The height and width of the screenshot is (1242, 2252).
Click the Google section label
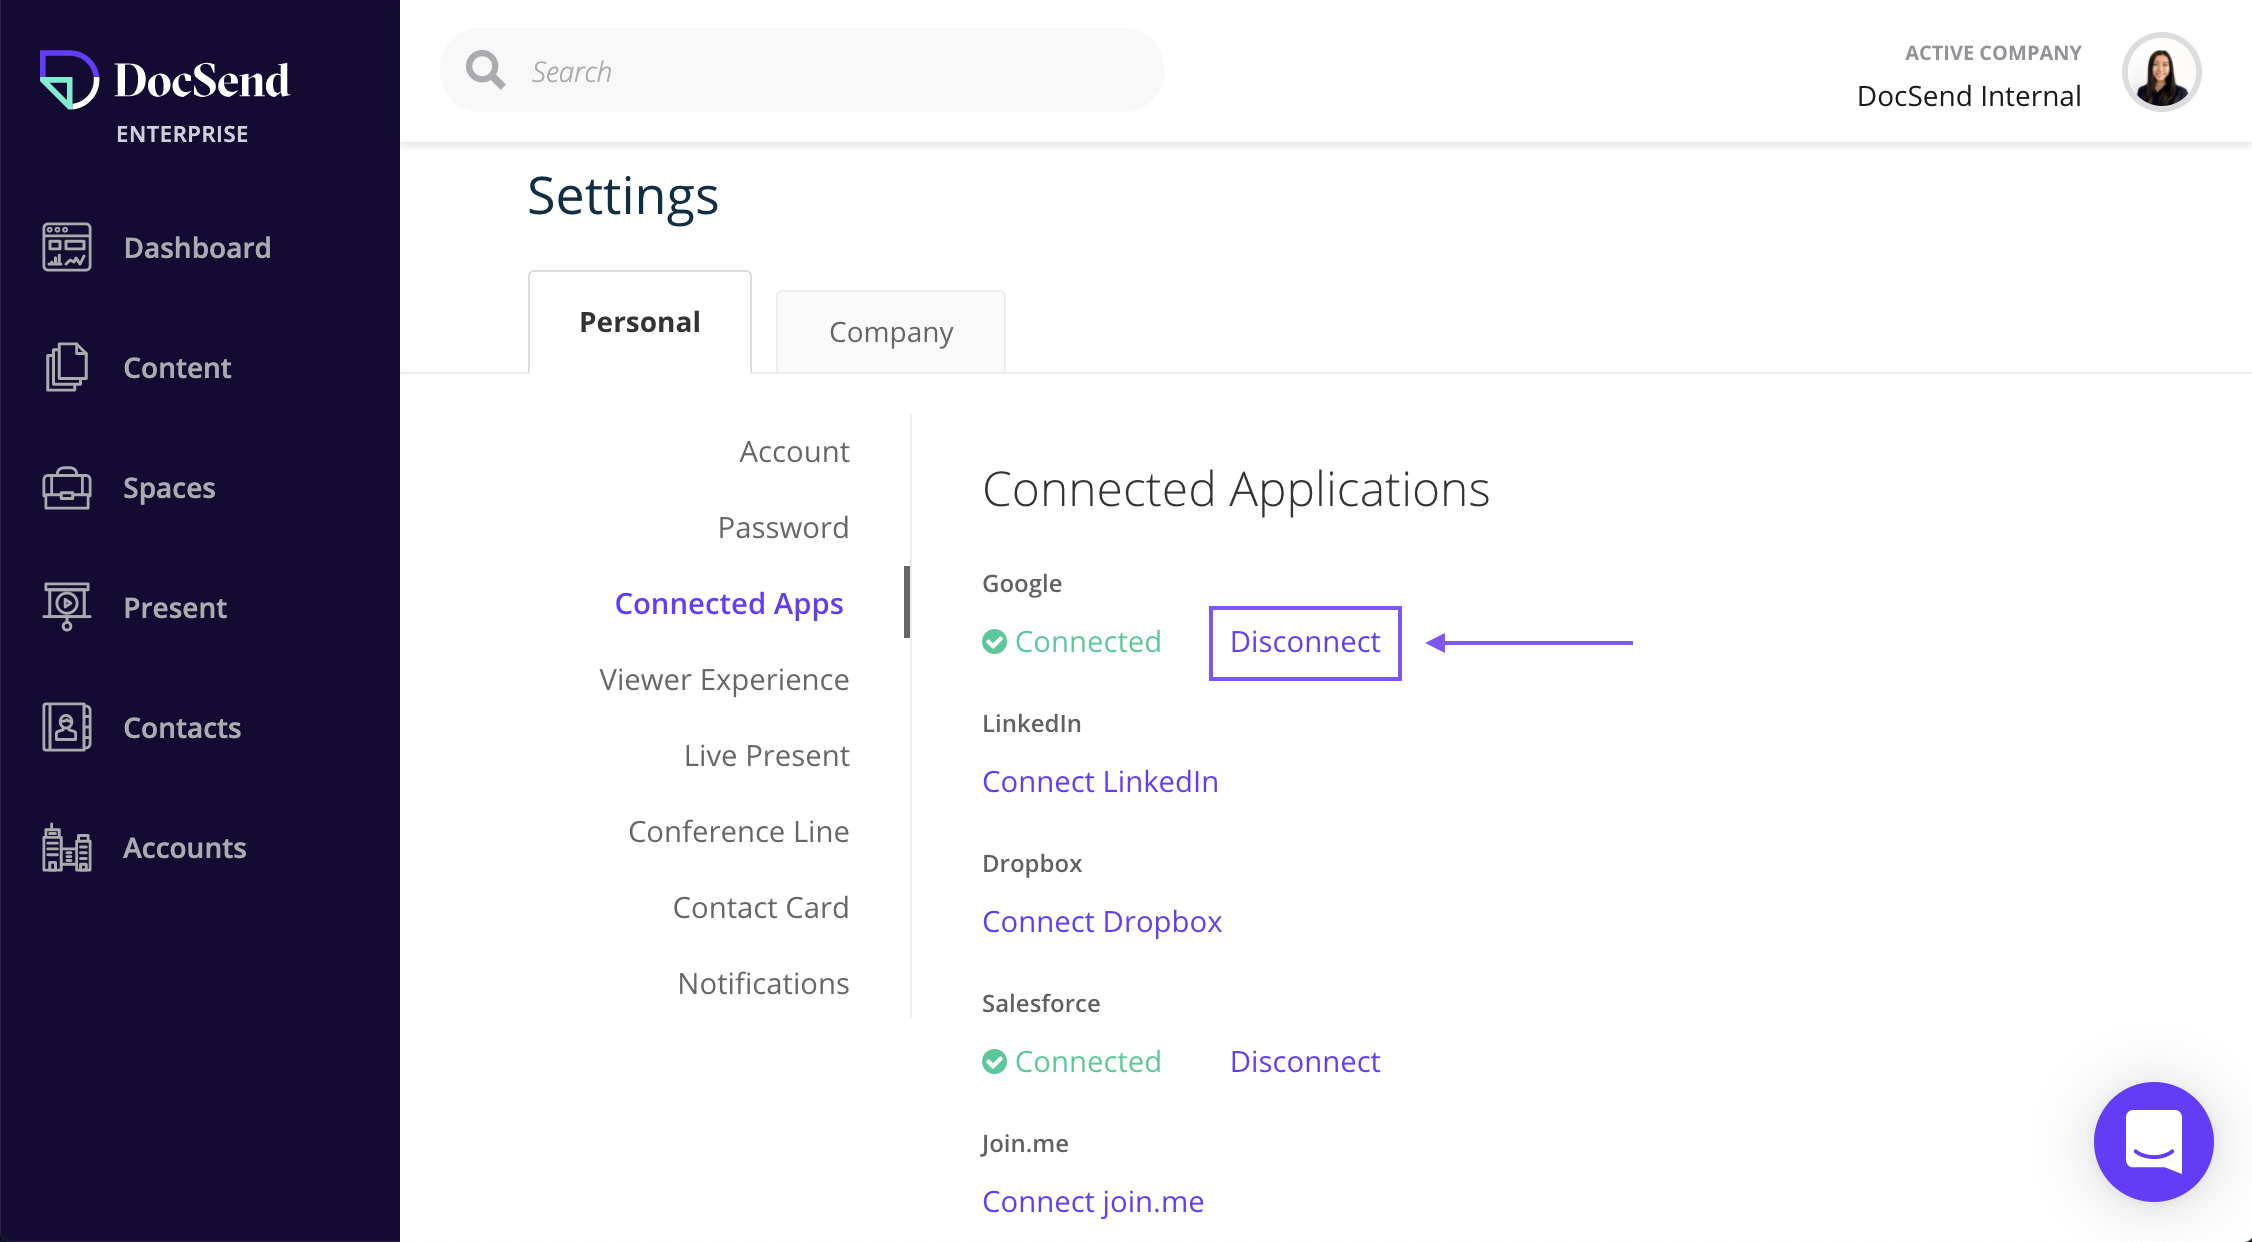coord(1022,584)
